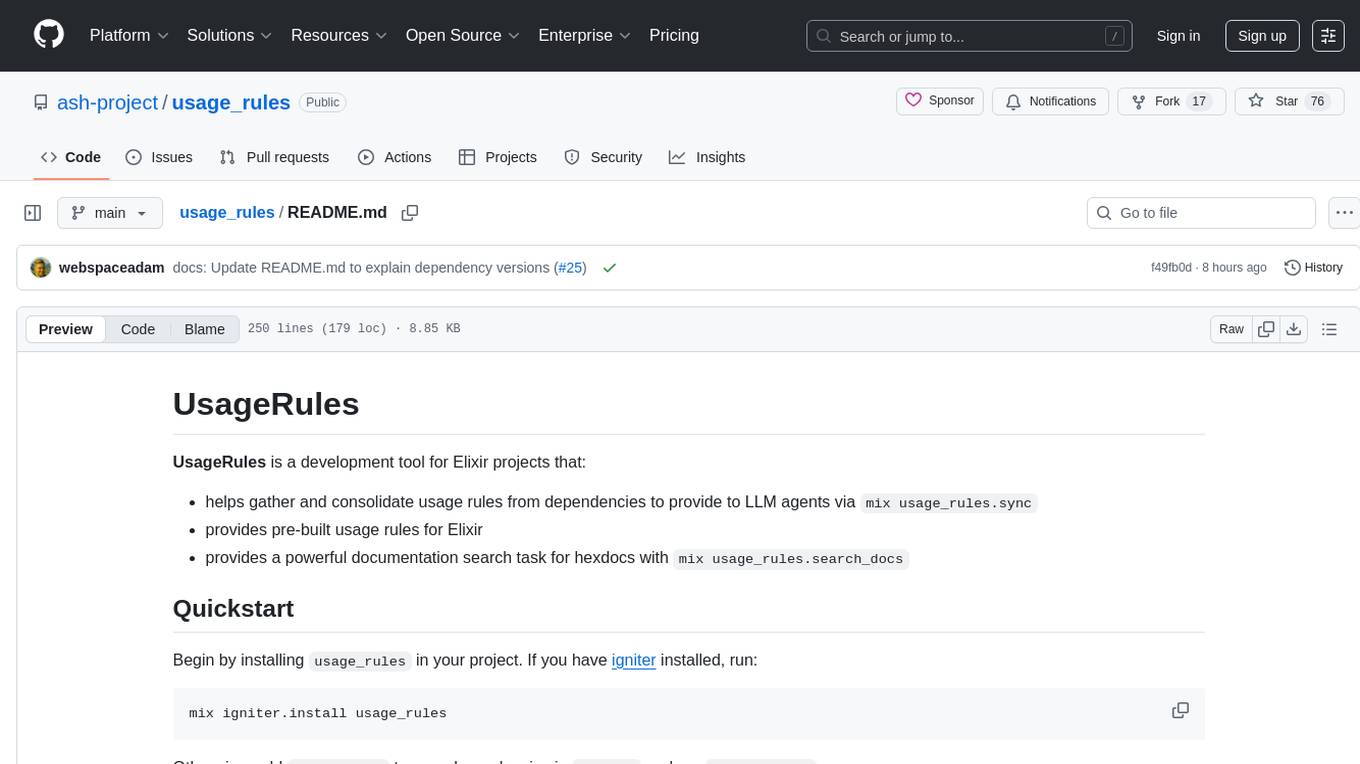
Task: Copy README.md file path icon
Action: pos(409,213)
